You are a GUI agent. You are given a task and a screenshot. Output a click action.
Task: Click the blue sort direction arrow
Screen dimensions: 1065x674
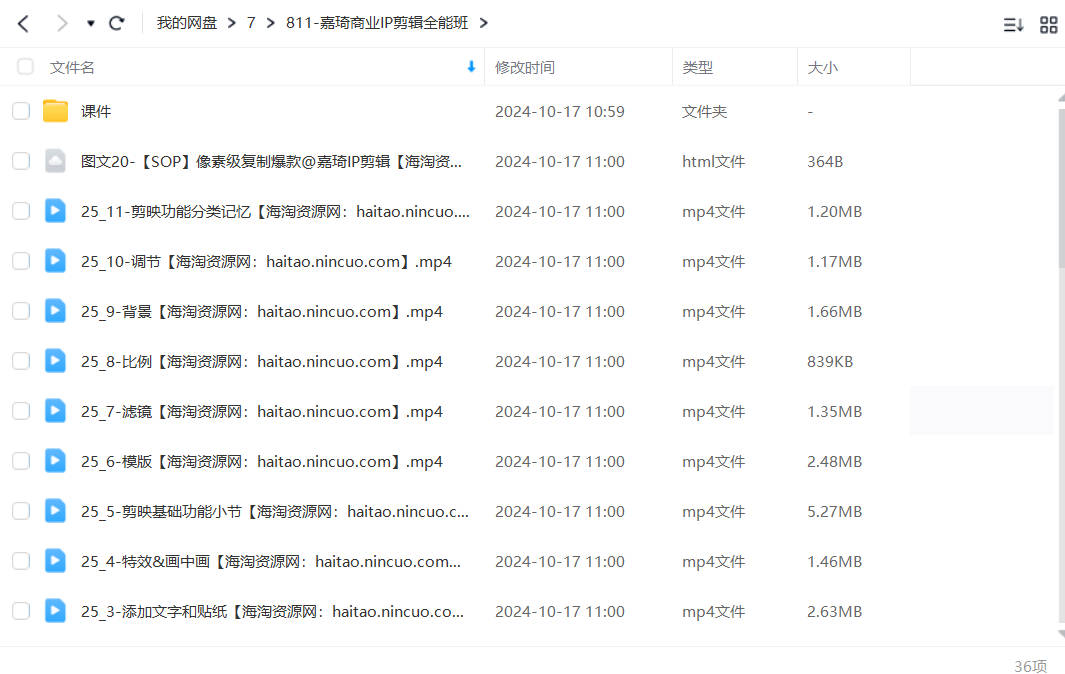(x=471, y=67)
